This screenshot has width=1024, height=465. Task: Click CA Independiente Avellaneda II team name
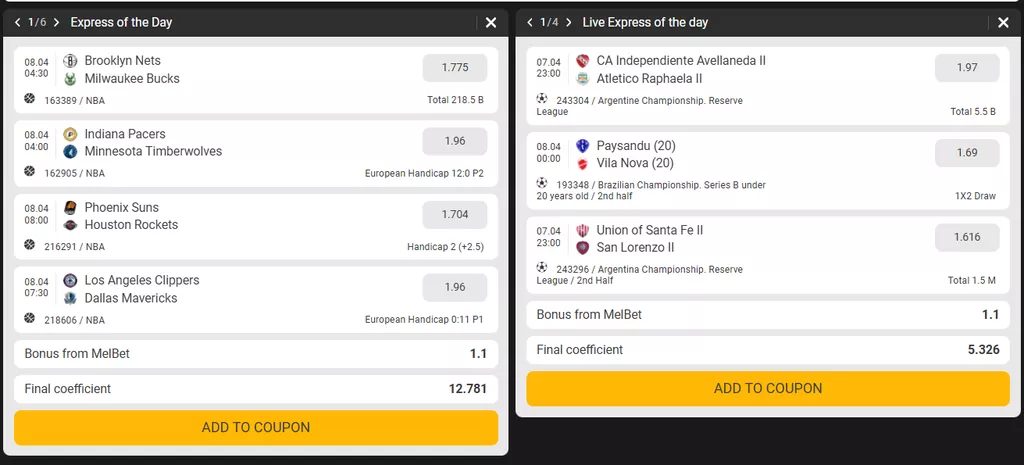(681, 61)
